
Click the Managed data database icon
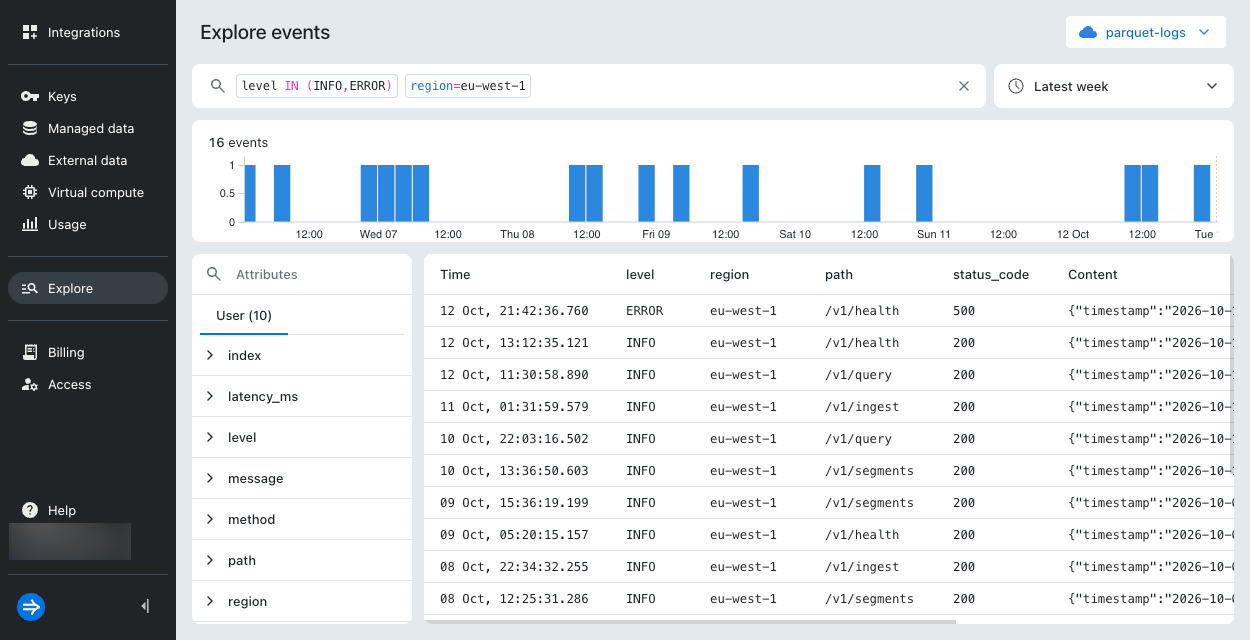coord(30,128)
